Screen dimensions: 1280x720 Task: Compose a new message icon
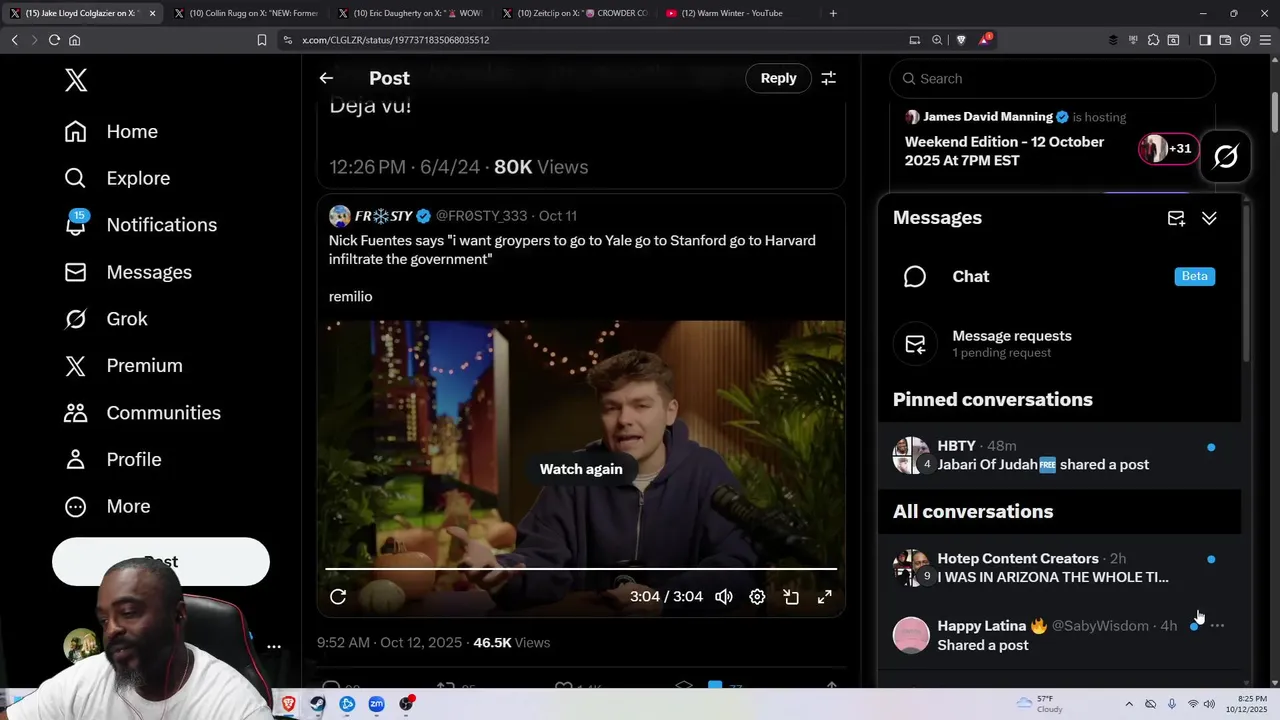[x=1176, y=218]
